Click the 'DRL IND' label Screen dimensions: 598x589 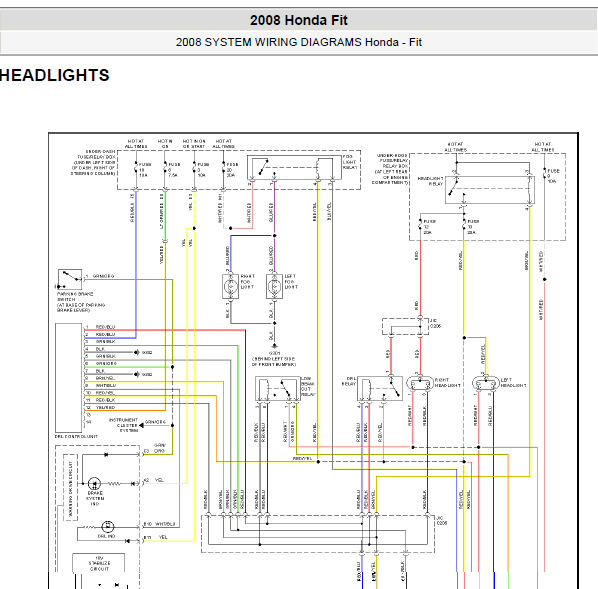coord(106,536)
